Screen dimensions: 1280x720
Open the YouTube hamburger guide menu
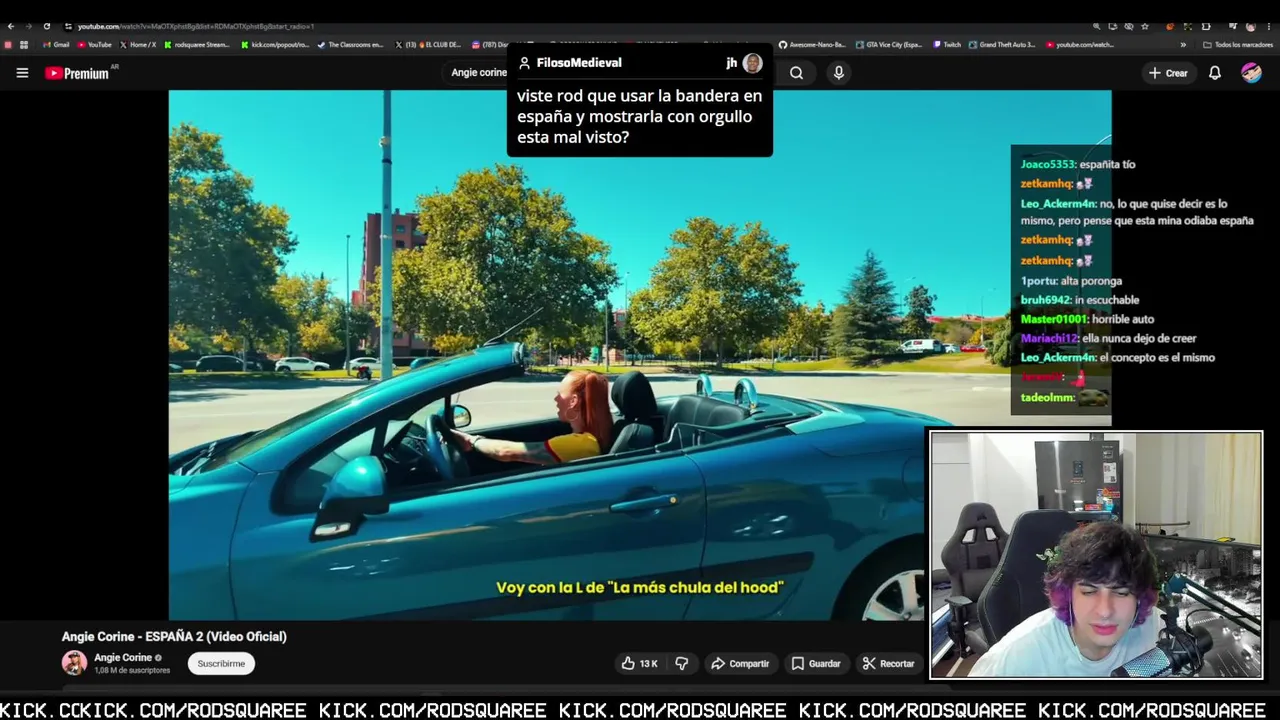(x=22, y=73)
